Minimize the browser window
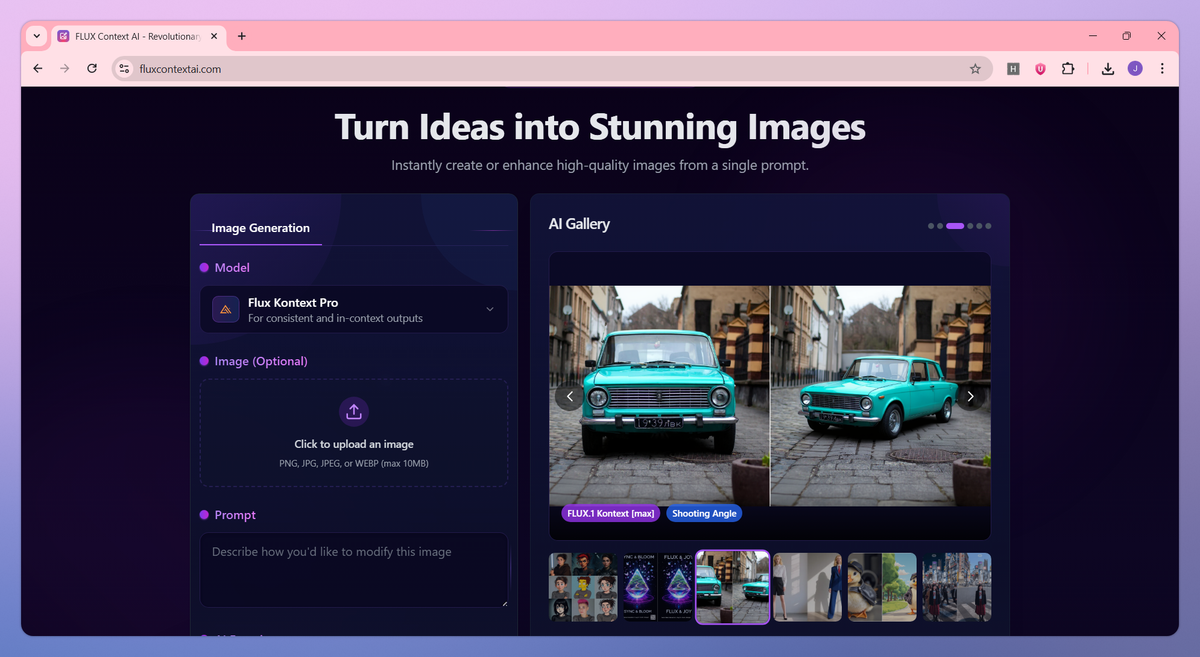Viewport: 1200px width, 657px height. [1091, 36]
